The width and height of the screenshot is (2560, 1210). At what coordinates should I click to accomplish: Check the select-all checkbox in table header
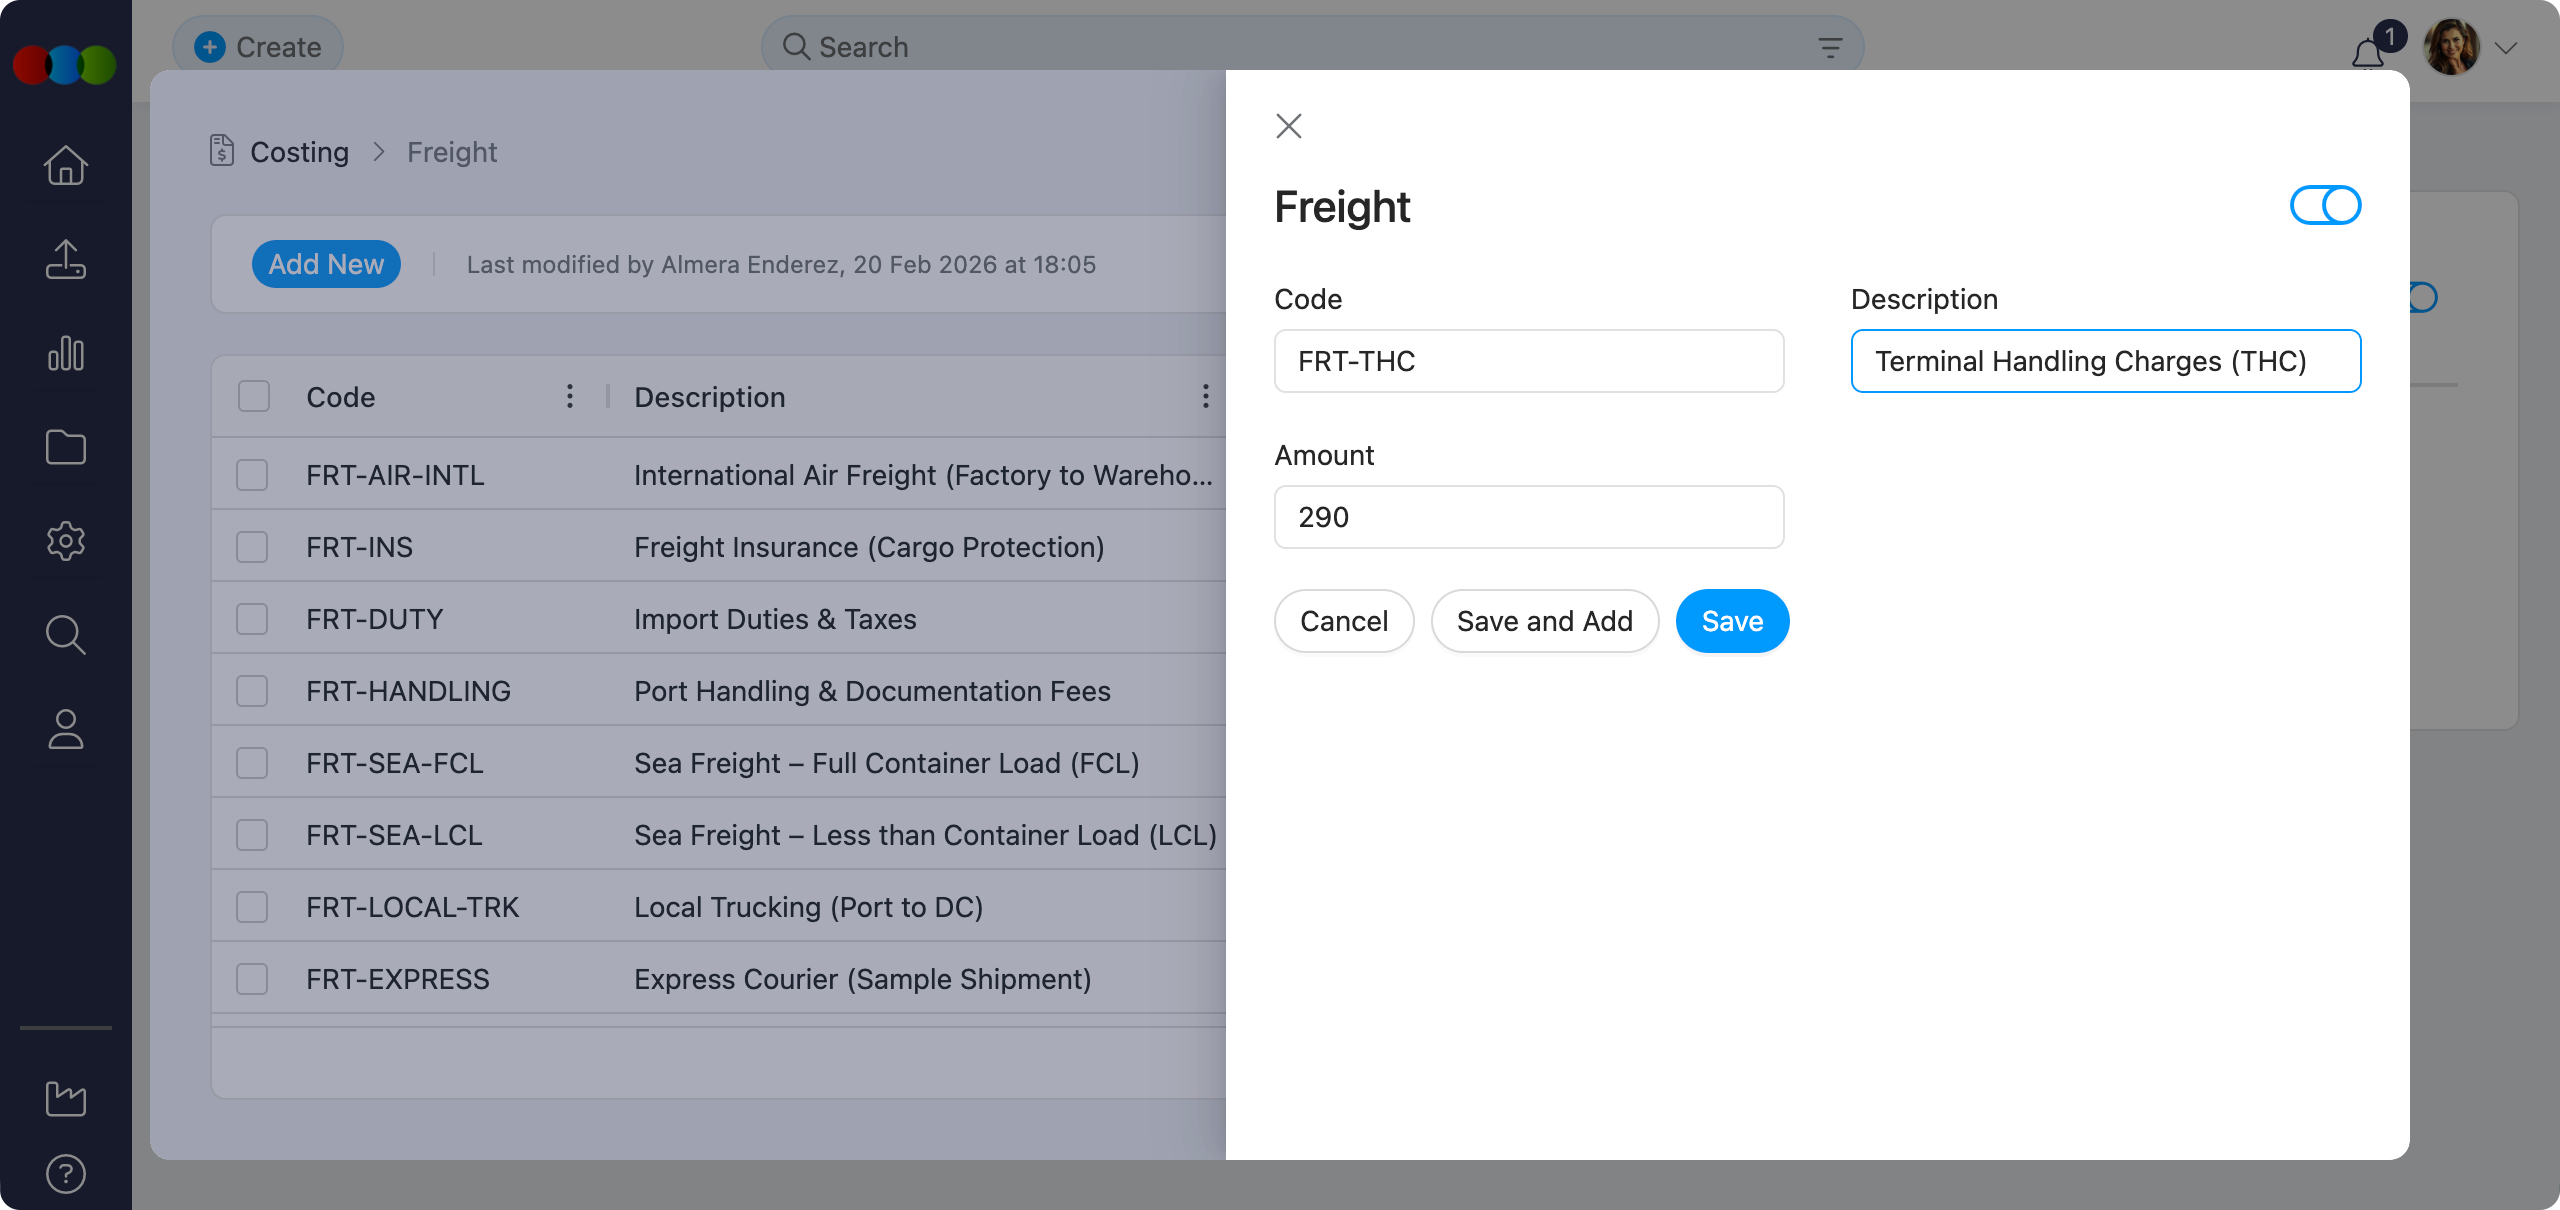tap(252, 396)
